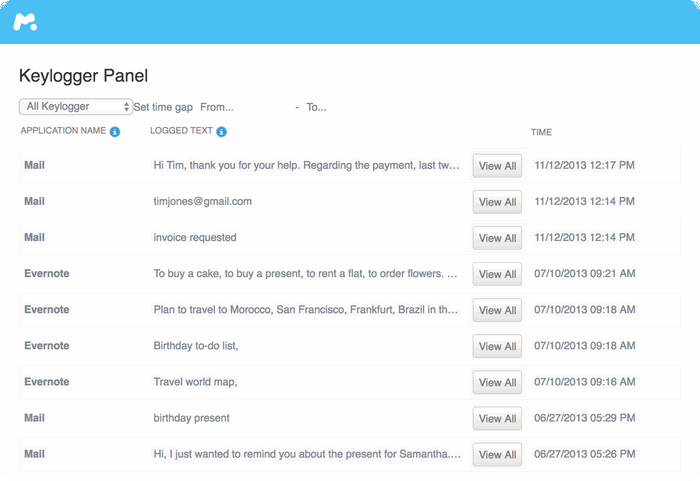
Task: Select the Evernote row at 09:16 AM
Action: [350, 382]
